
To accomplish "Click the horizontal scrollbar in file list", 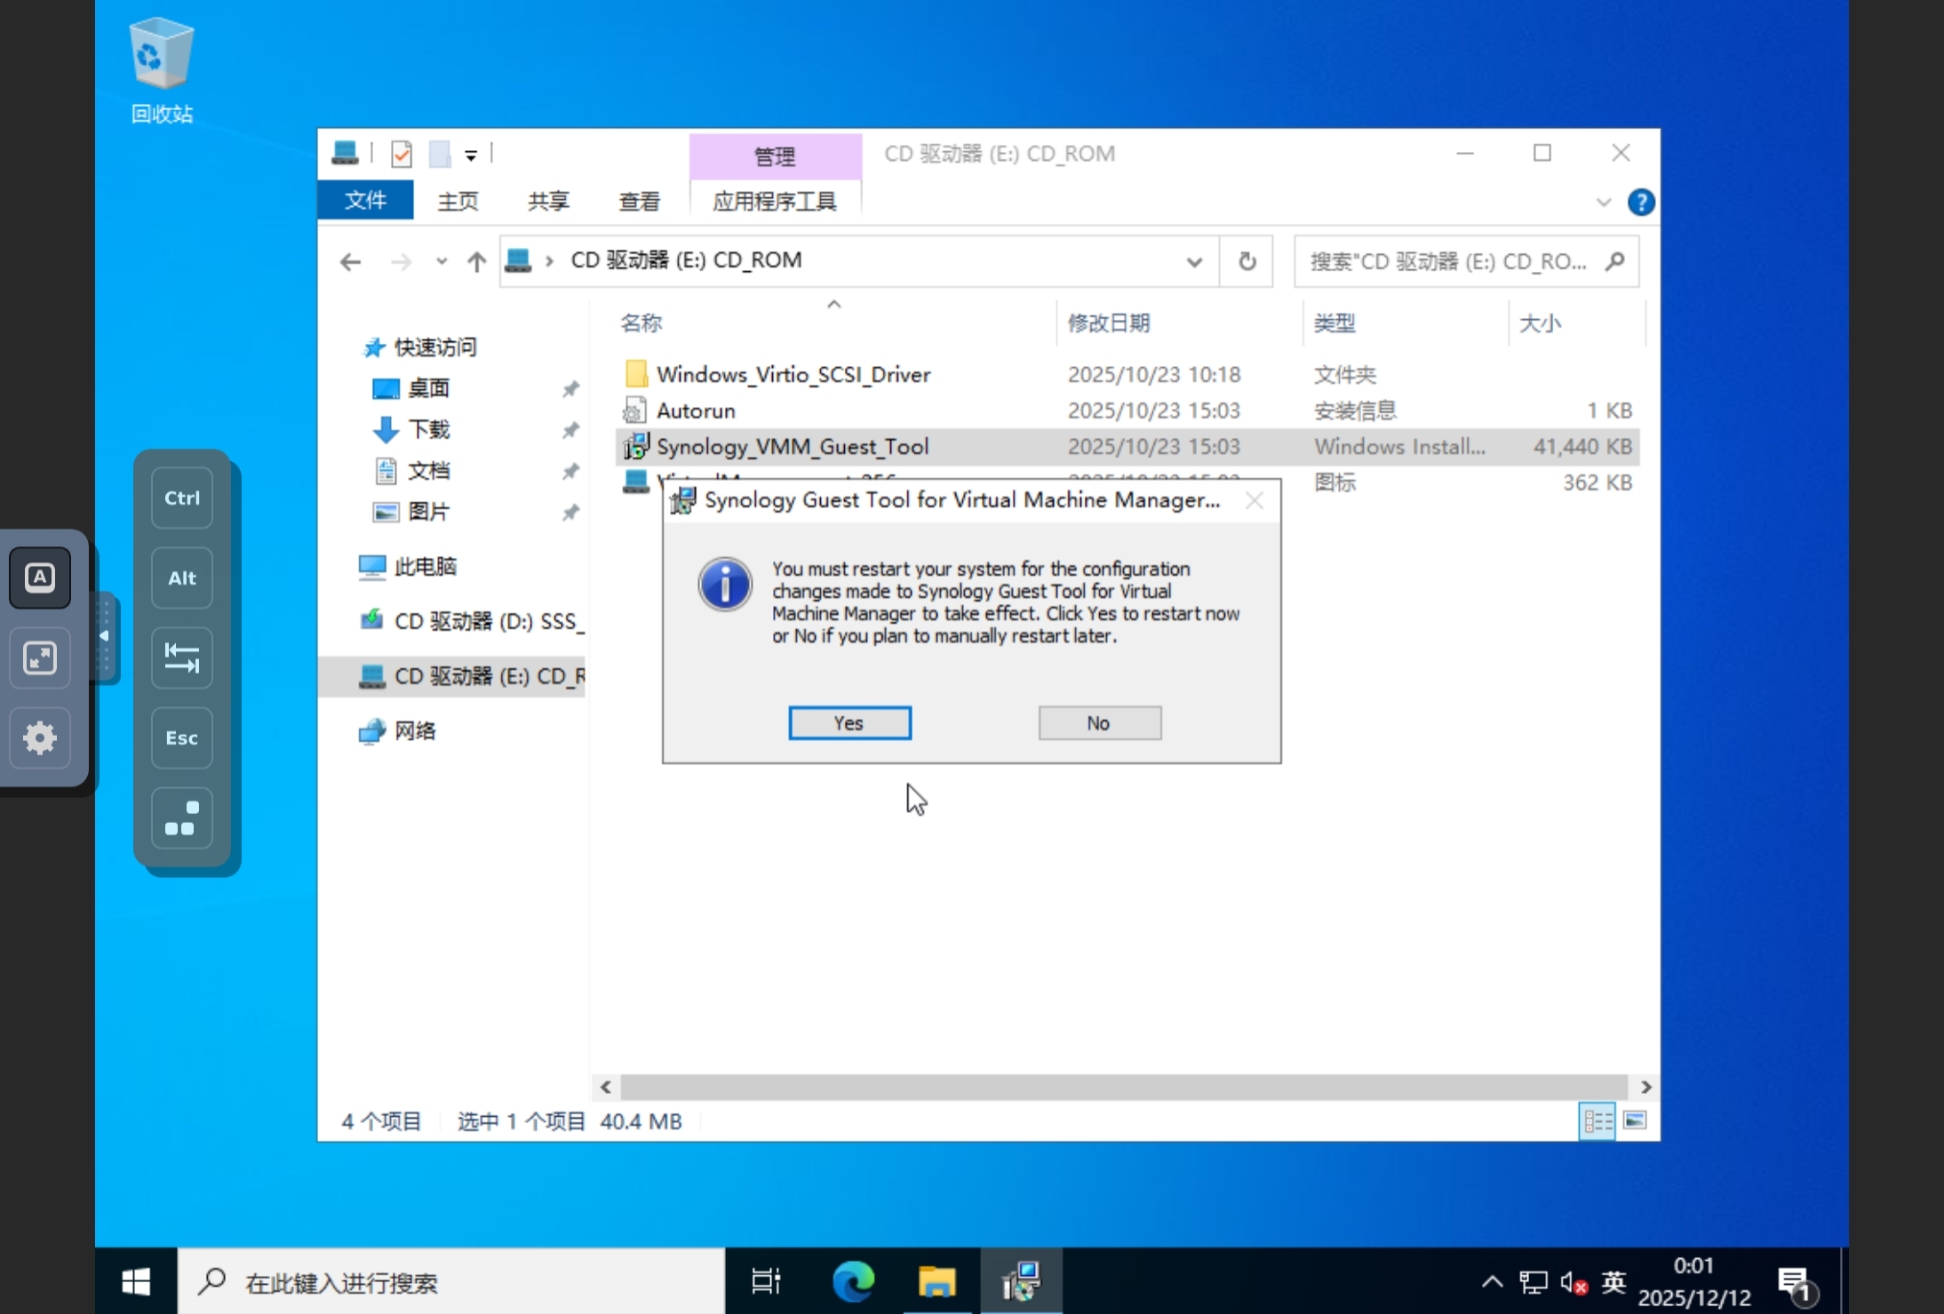I will [1123, 1086].
